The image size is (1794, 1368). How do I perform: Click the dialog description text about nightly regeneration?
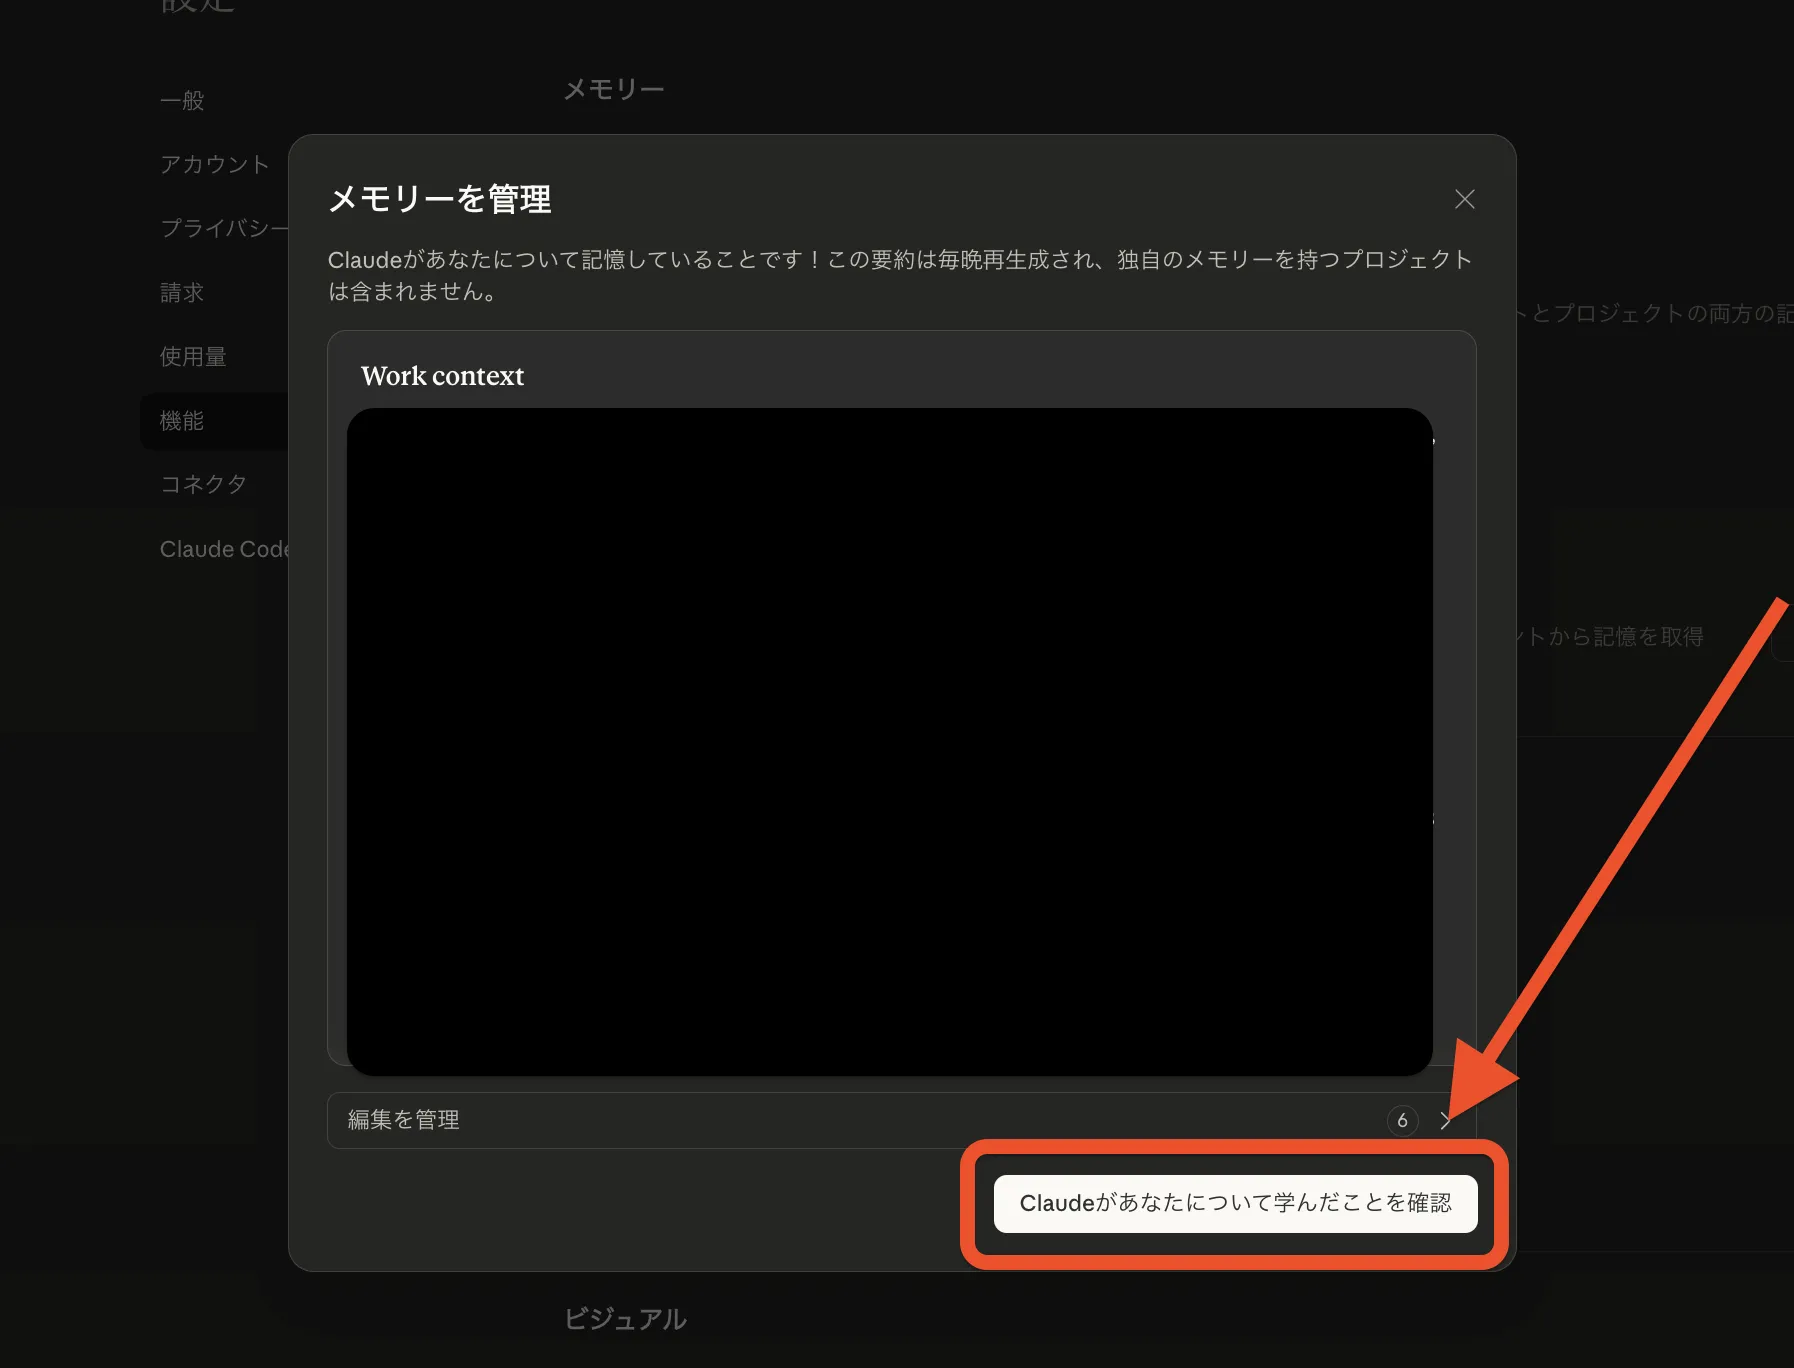899,275
